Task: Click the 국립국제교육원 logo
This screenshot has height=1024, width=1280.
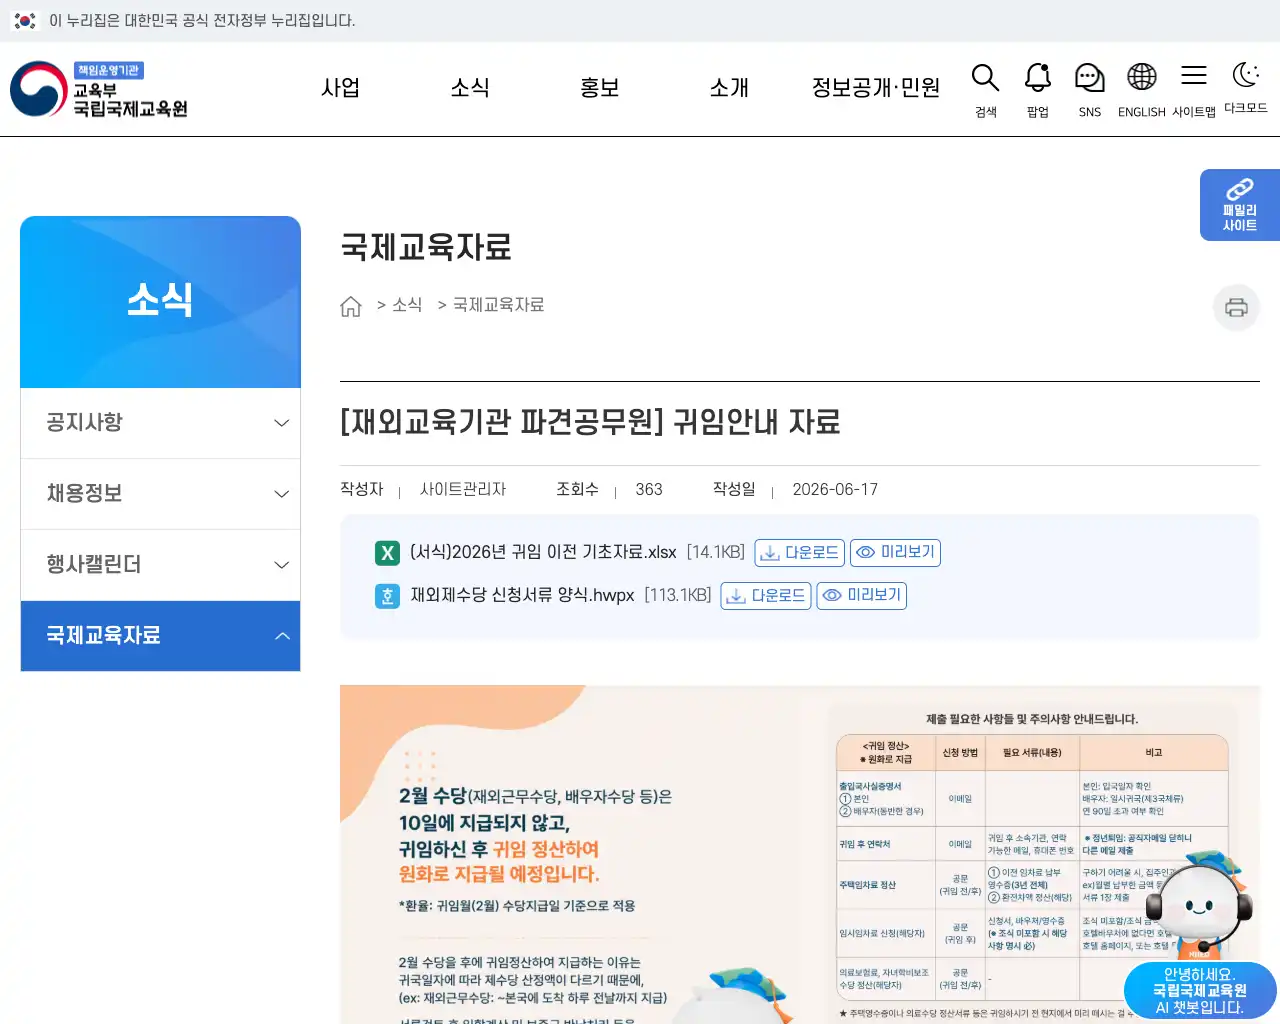Action: coord(99,89)
